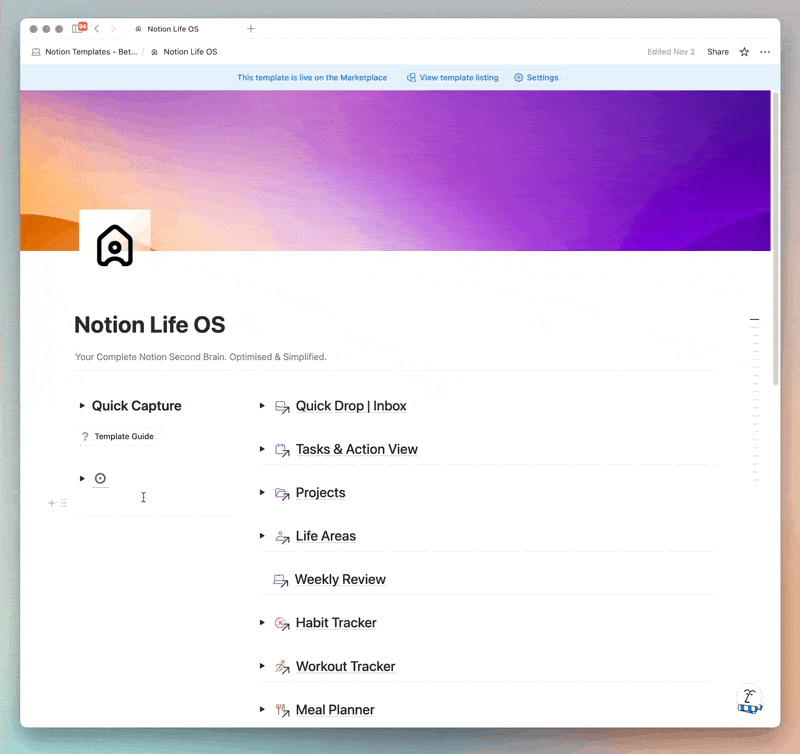The width and height of the screenshot is (800, 754).
Task: Expand the Tasks & Action View toggle
Action: [262, 449]
